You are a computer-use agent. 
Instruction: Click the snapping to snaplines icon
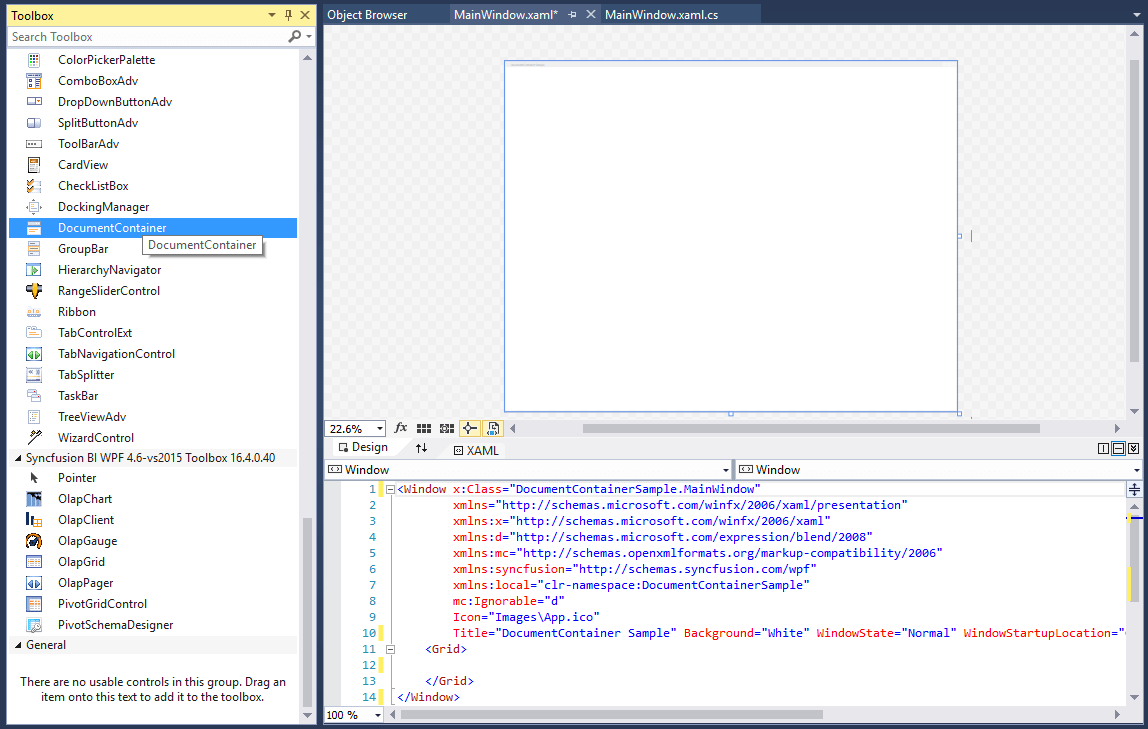pos(470,428)
